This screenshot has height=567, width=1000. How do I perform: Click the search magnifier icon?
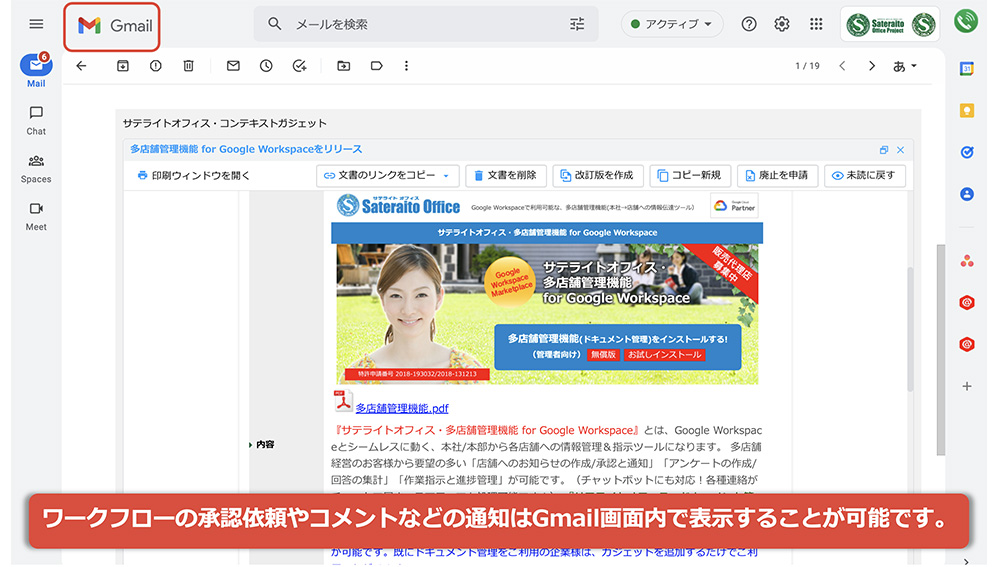point(274,24)
